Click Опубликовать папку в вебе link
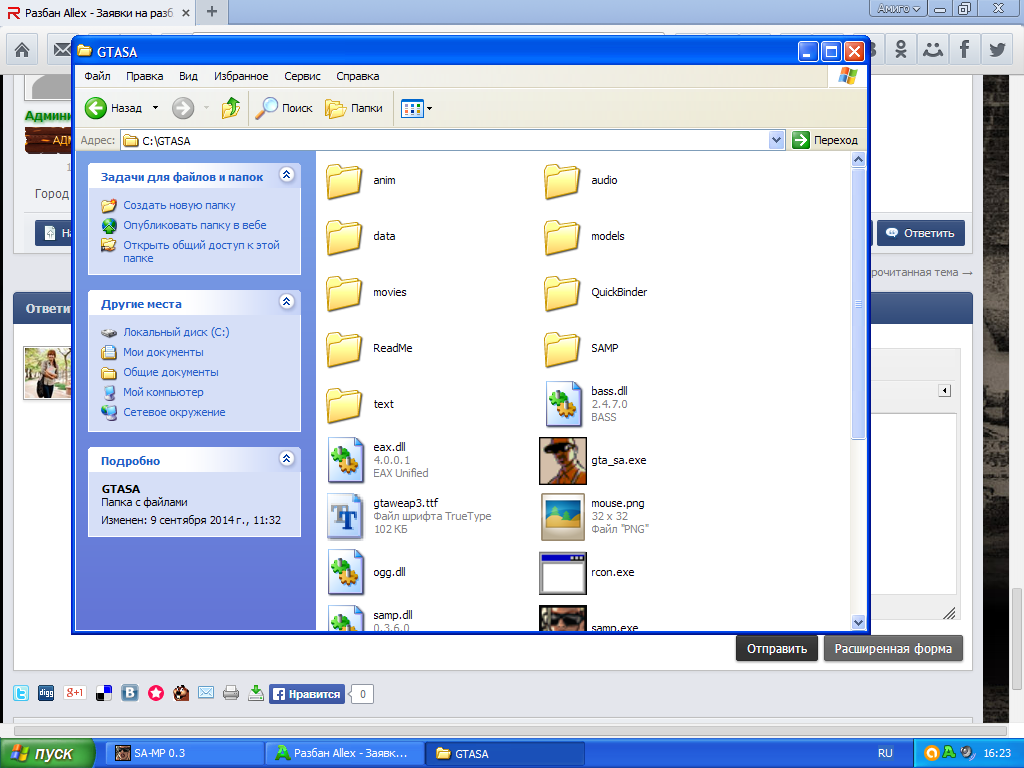1024x768 pixels. [195, 225]
